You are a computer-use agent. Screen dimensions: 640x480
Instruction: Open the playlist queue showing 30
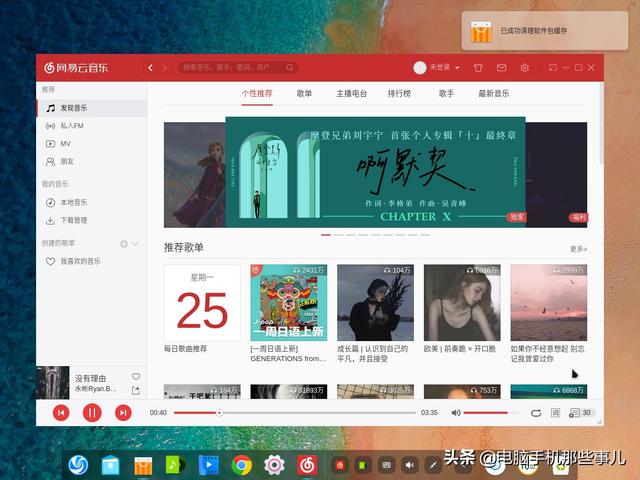coord(580,412)
